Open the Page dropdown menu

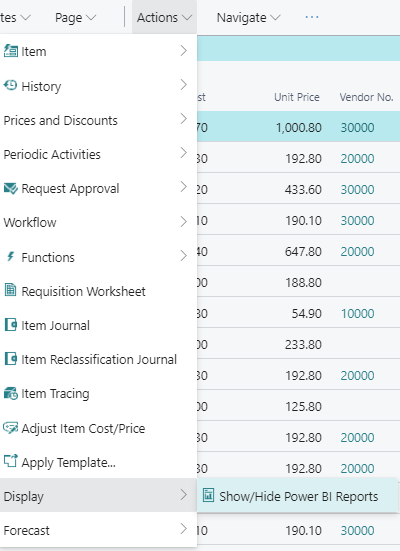pyautogui.click(x=75, y=17)
